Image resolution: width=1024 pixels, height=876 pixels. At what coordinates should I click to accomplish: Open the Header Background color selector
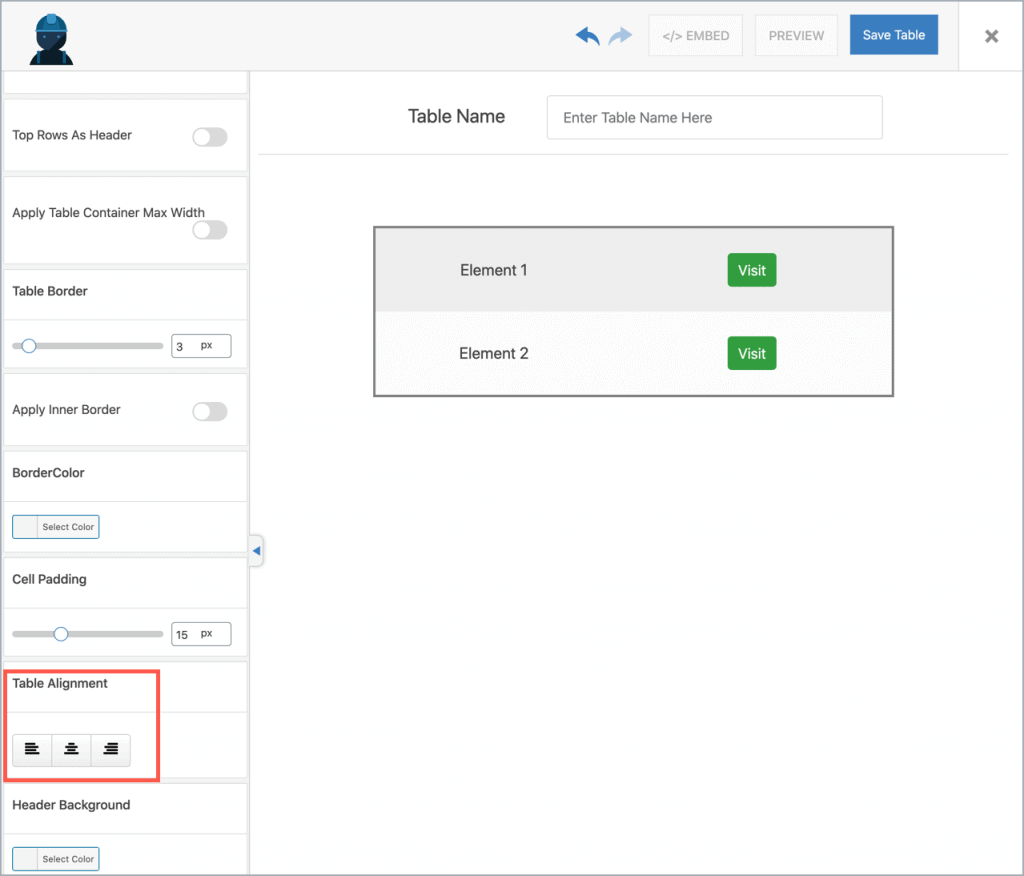coord(55,858)
